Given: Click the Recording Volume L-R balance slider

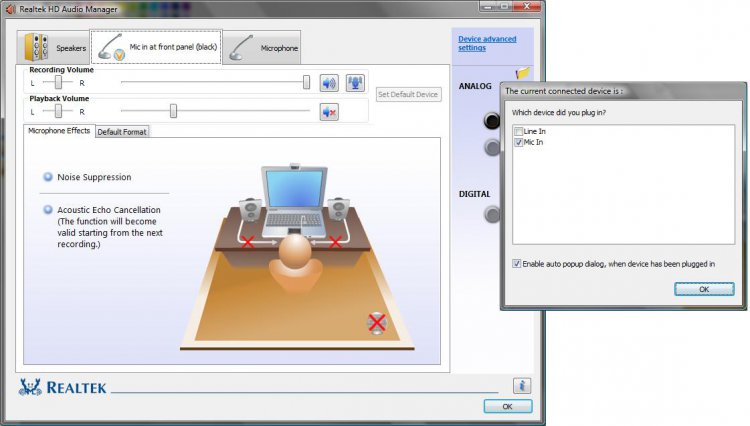Looking at the screenshot, I should click(x=58, y=82).
